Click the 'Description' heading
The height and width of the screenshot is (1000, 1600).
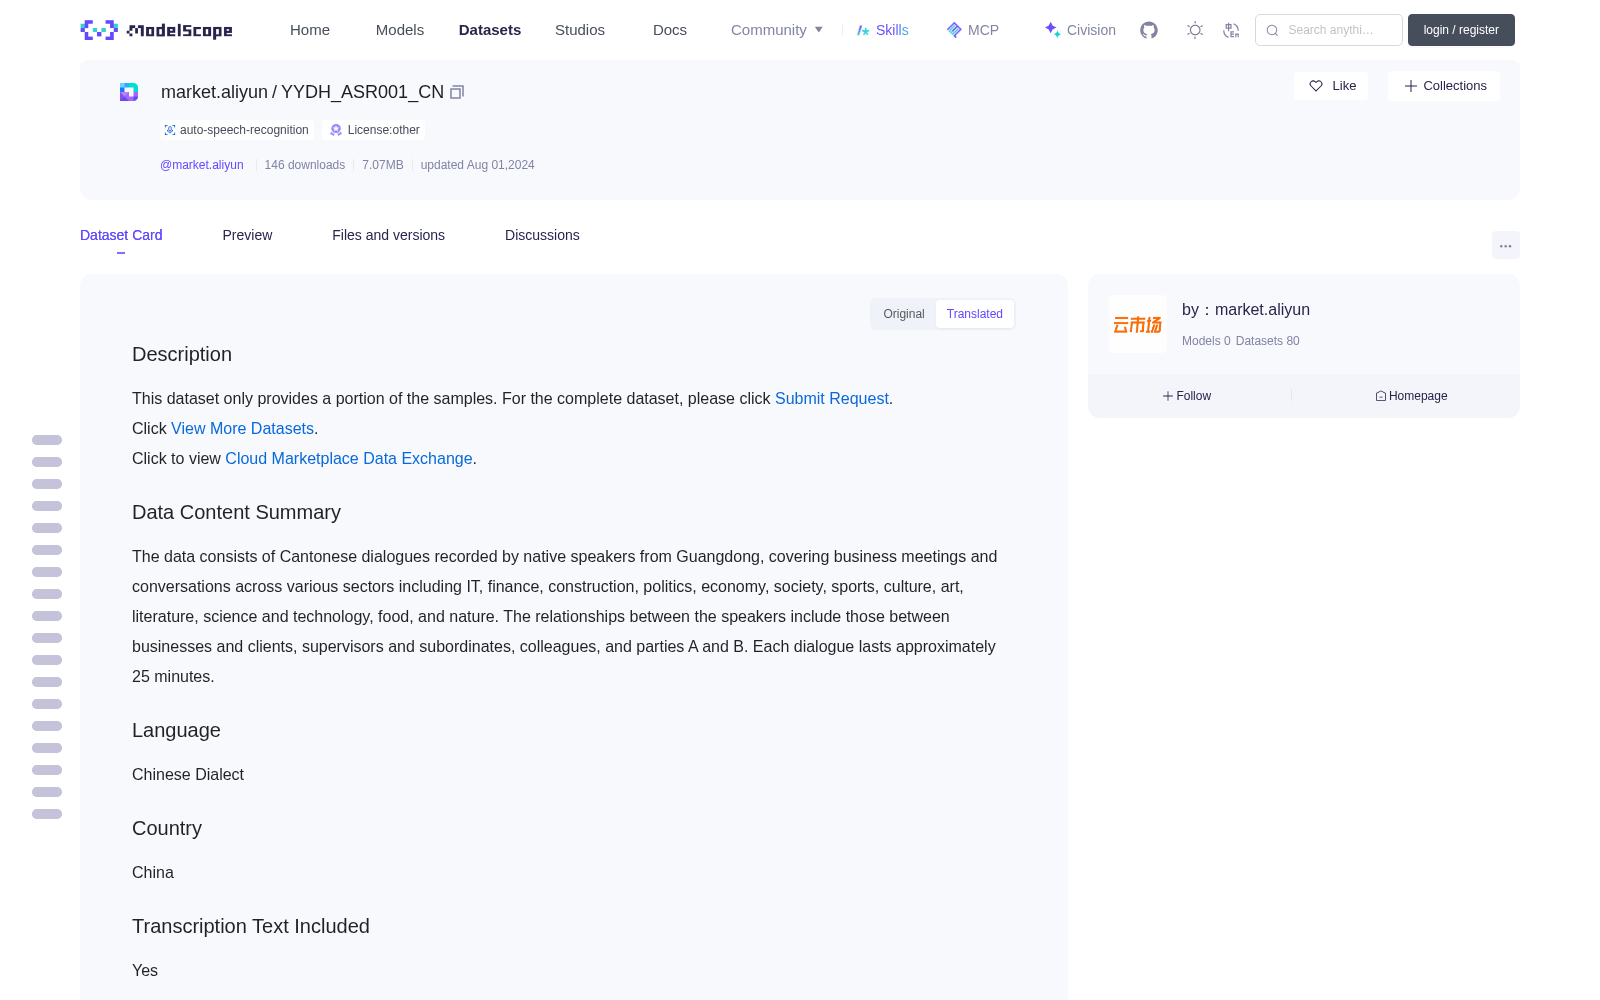[182, 354]
